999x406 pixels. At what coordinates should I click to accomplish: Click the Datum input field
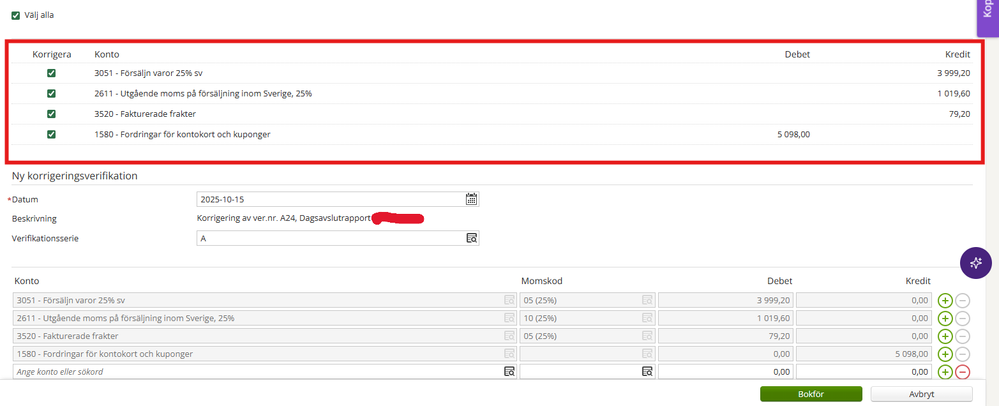point(338,199)
